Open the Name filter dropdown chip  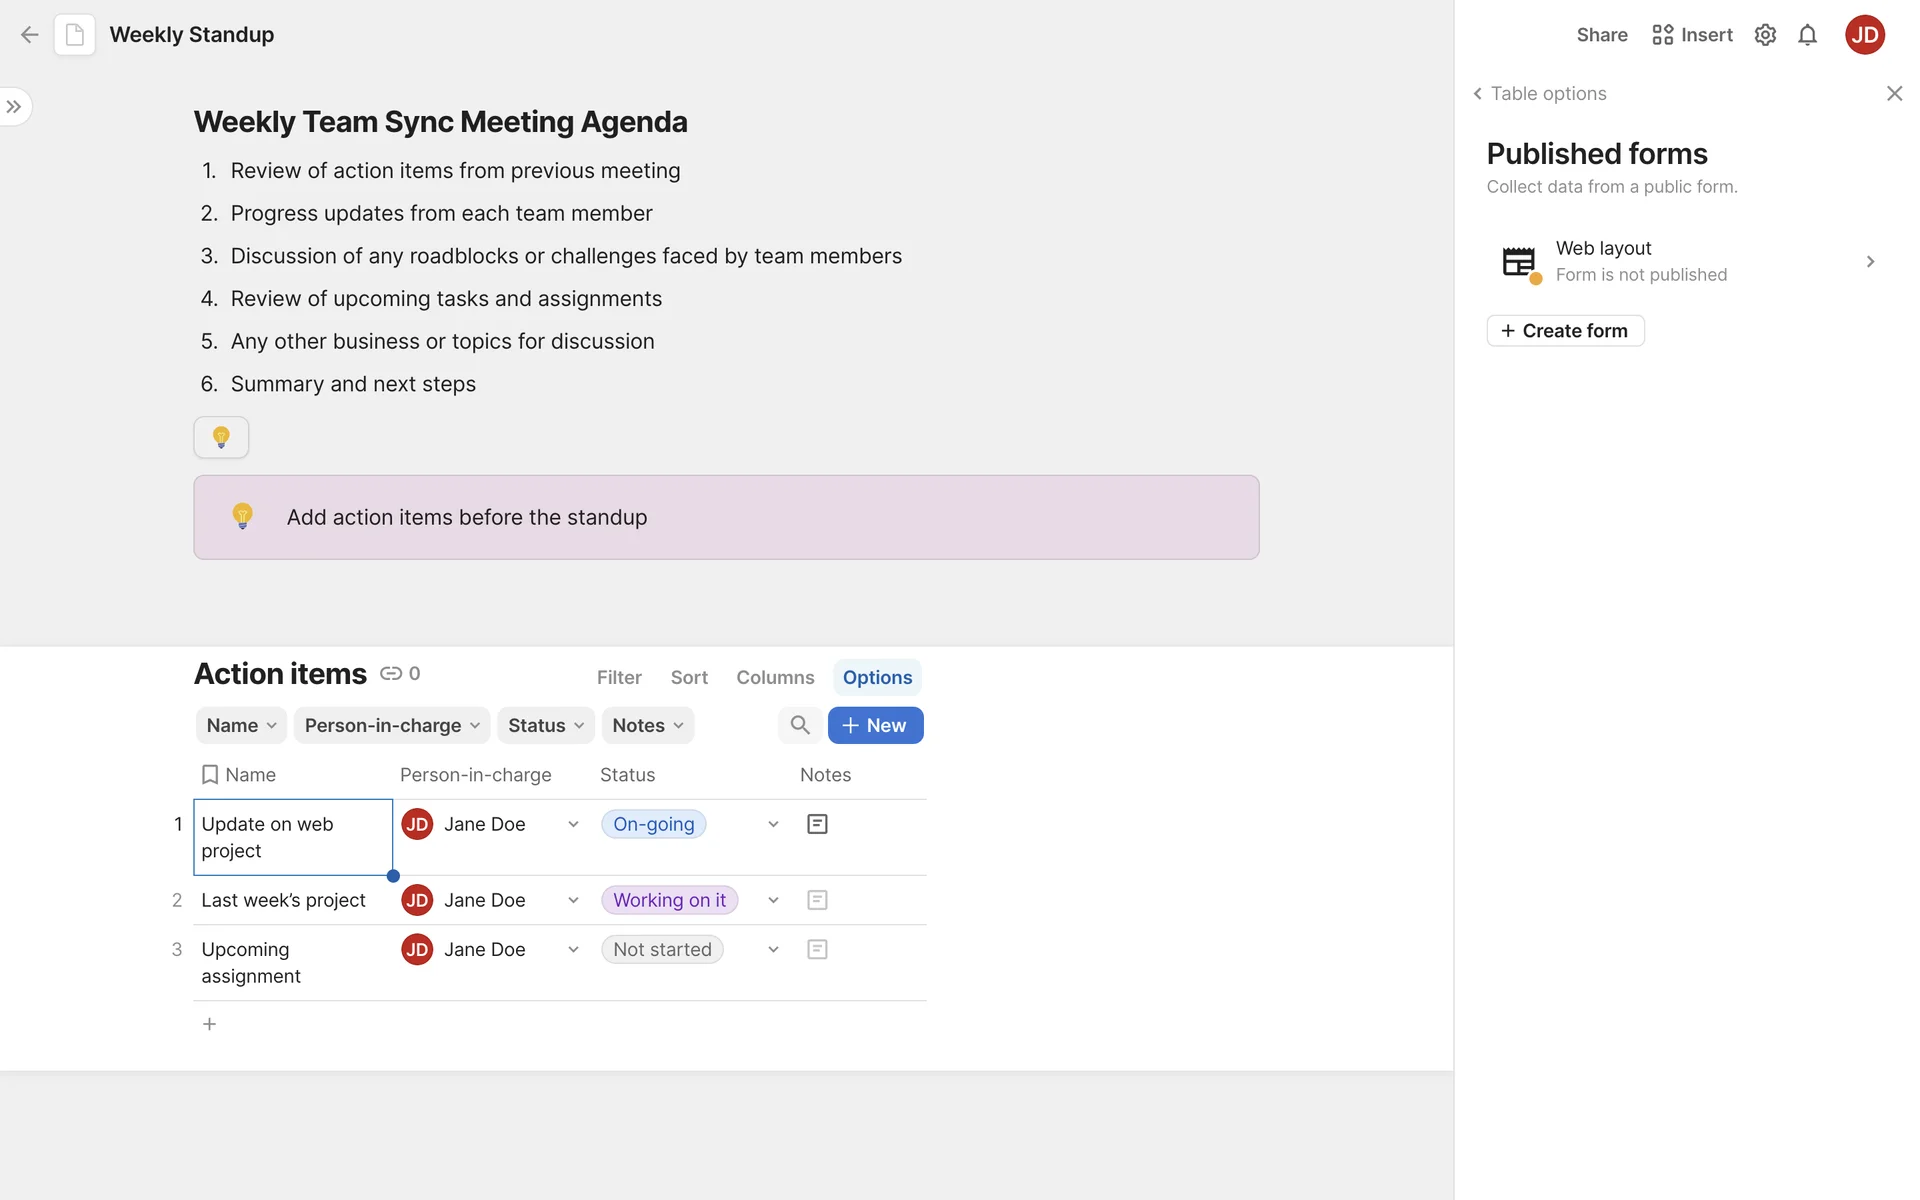point(241,725)
